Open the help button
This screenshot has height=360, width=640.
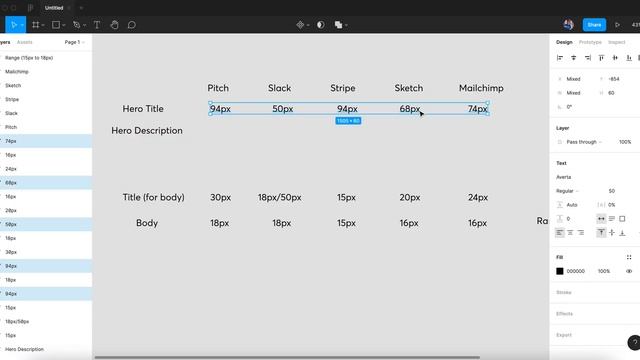pyautogui.click(x=634, y=343)
